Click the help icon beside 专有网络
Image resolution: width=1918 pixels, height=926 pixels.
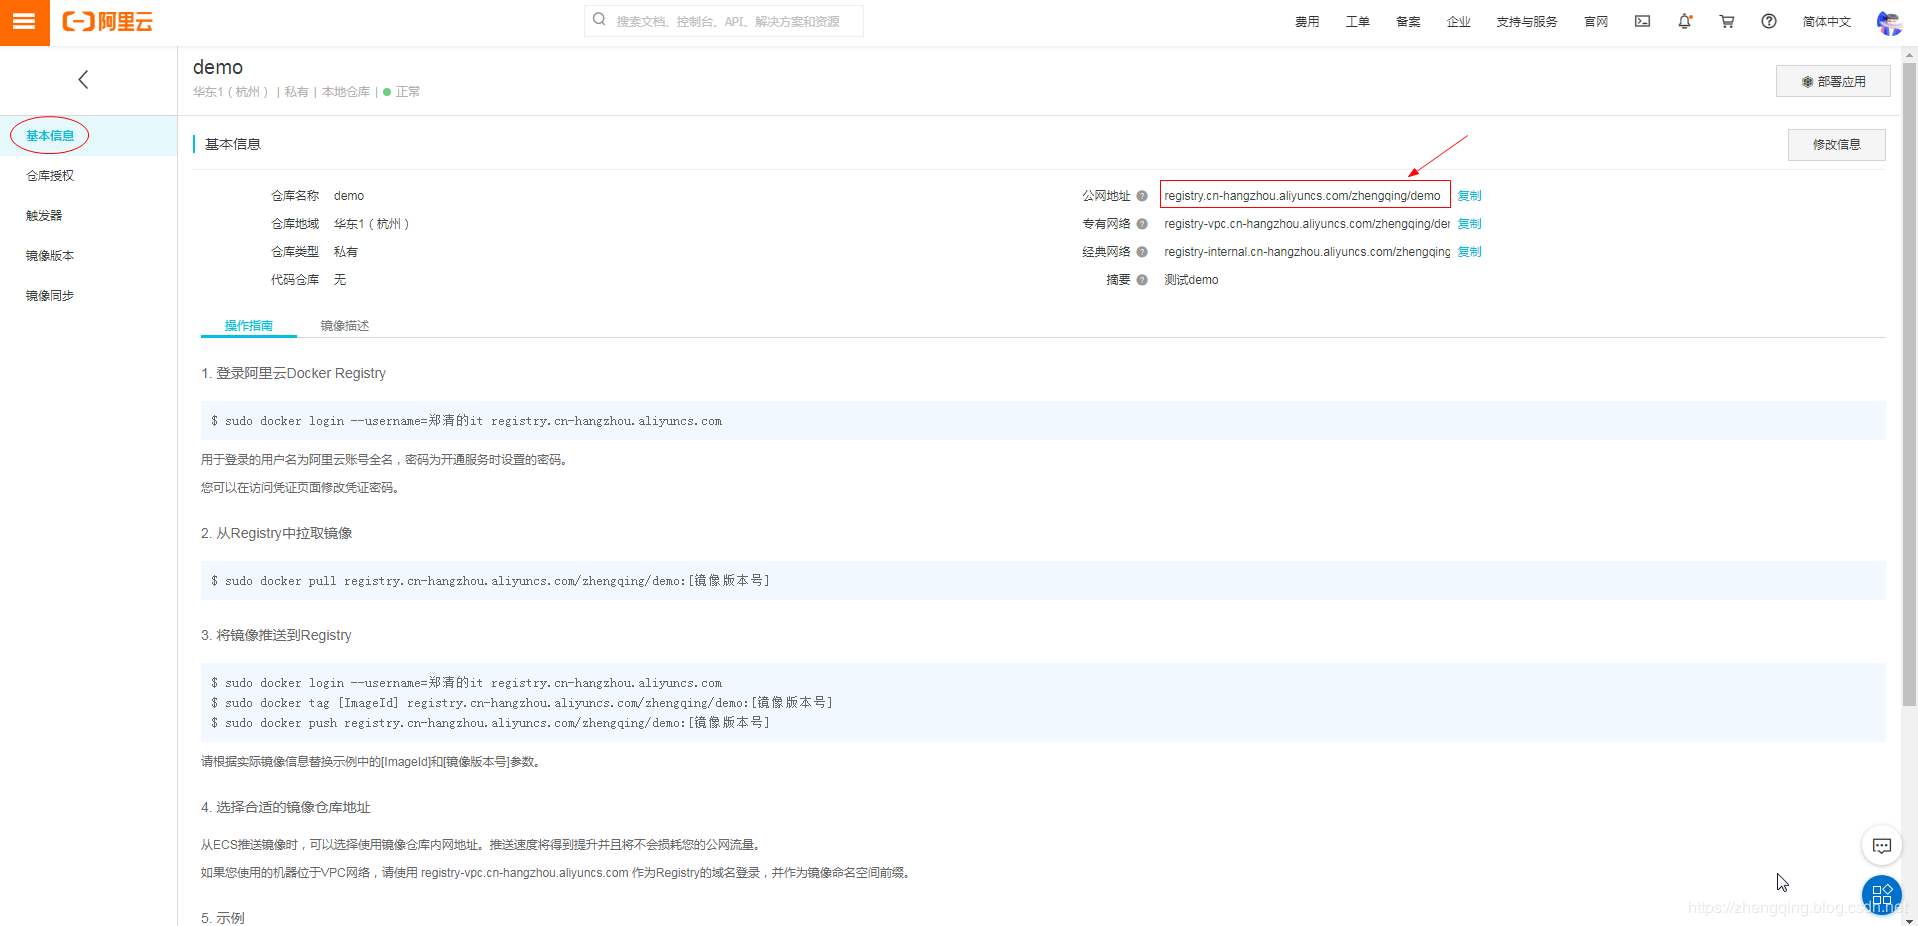pos(1142,224)
